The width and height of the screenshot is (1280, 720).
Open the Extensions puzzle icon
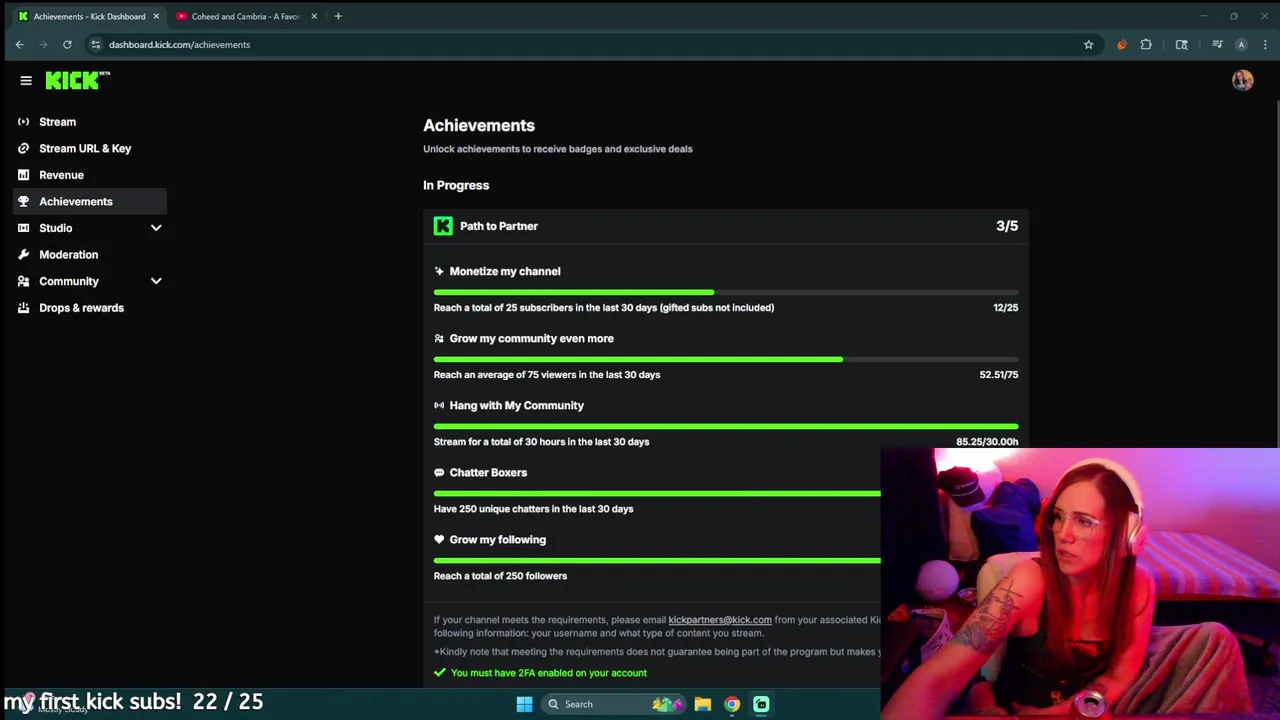pyautogui.click(x=1146, y=44)
